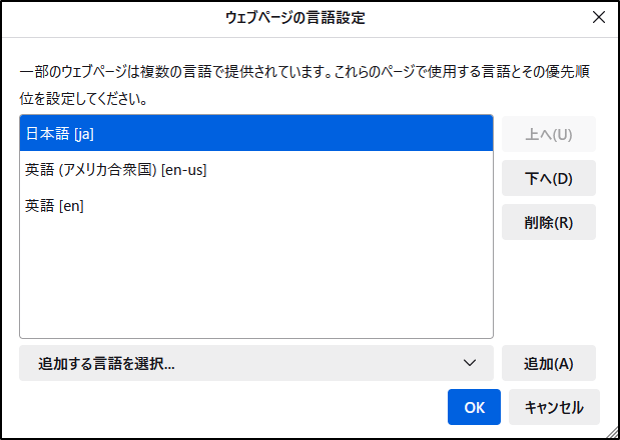Close the ウェブページの言語設定 dialog
This screenshot has height=440, width=620.
(x=599, y=17)
